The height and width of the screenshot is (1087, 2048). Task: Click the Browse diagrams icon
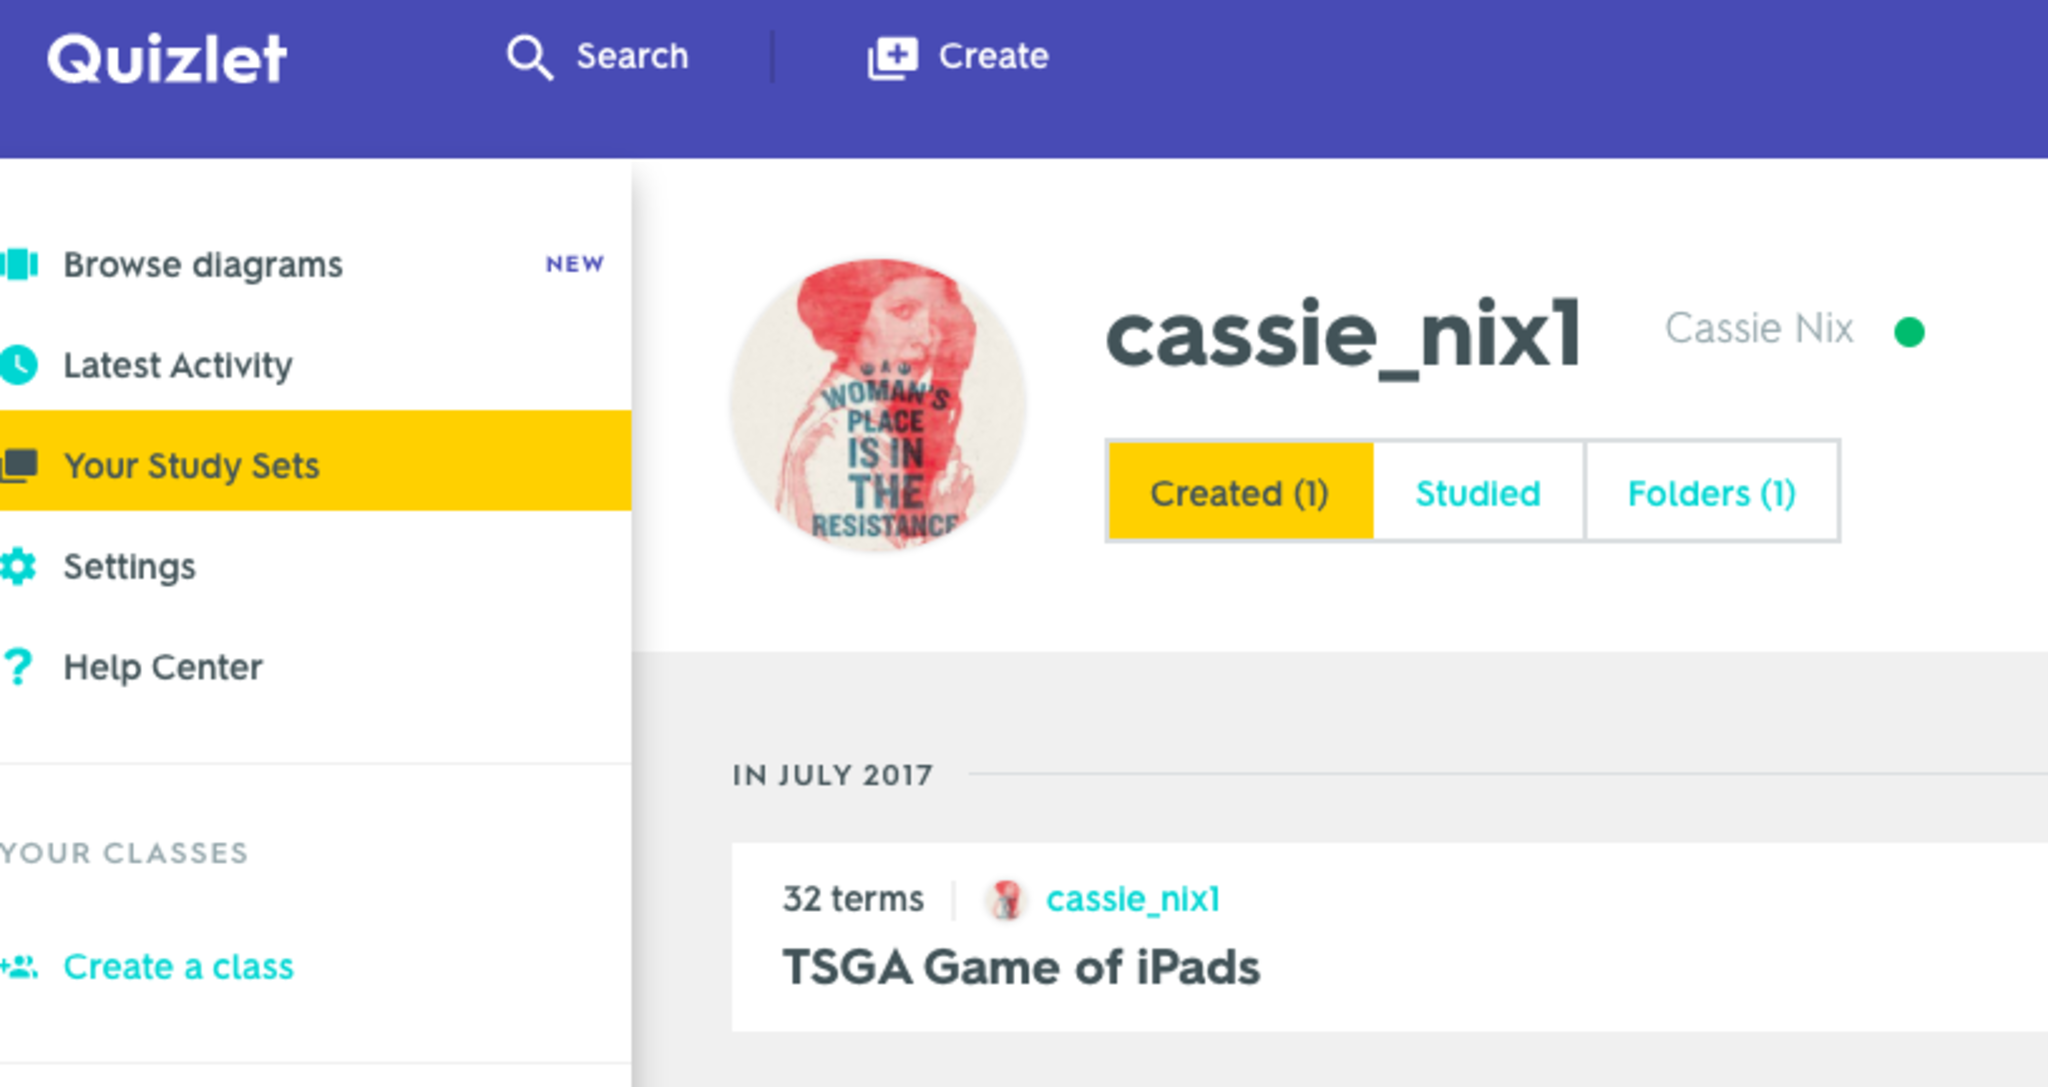pyautogui.click(x=19, y=264)
